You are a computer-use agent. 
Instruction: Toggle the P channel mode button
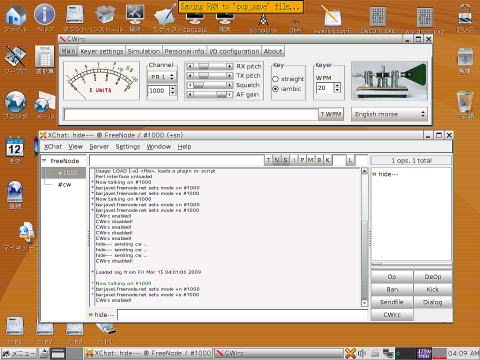(x=302, y=160)
